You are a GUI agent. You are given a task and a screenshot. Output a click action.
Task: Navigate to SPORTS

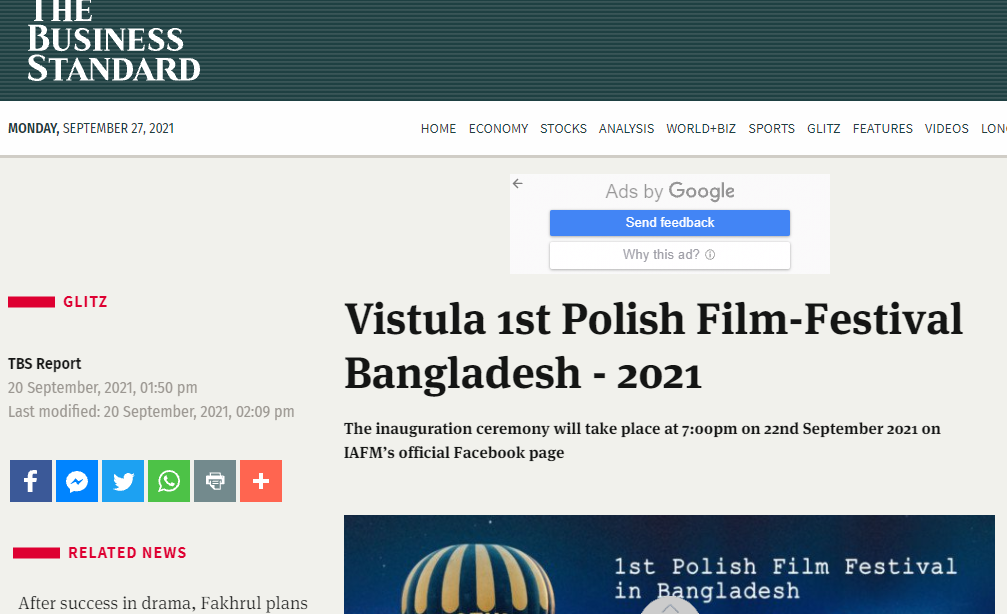tap(771, 128)
